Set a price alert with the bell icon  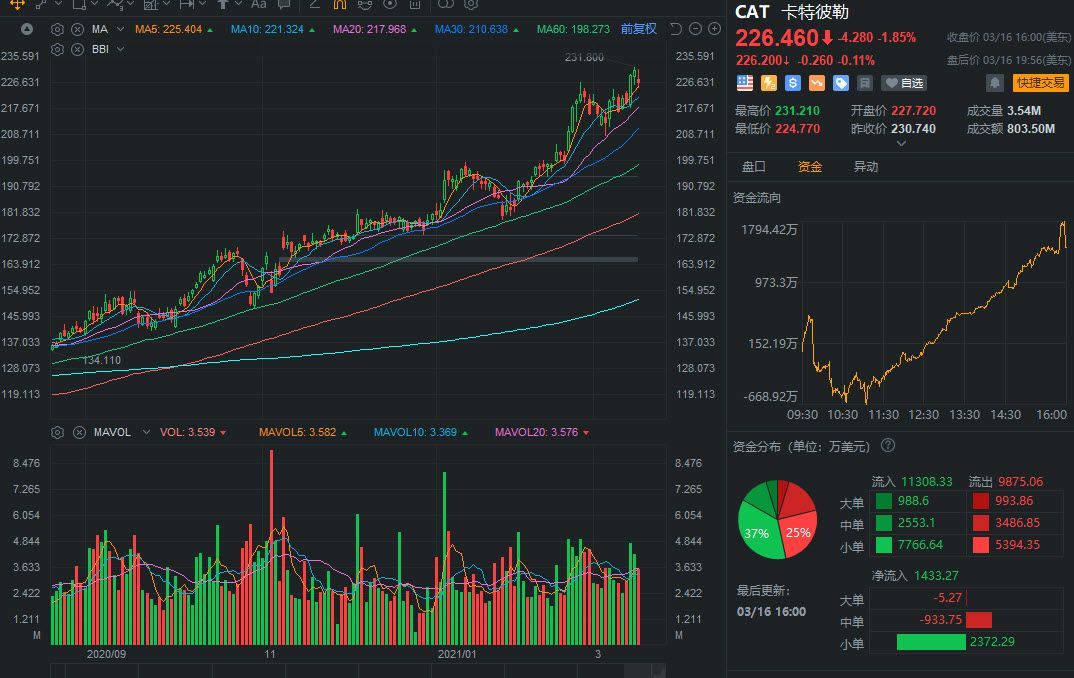coord(995,83)
